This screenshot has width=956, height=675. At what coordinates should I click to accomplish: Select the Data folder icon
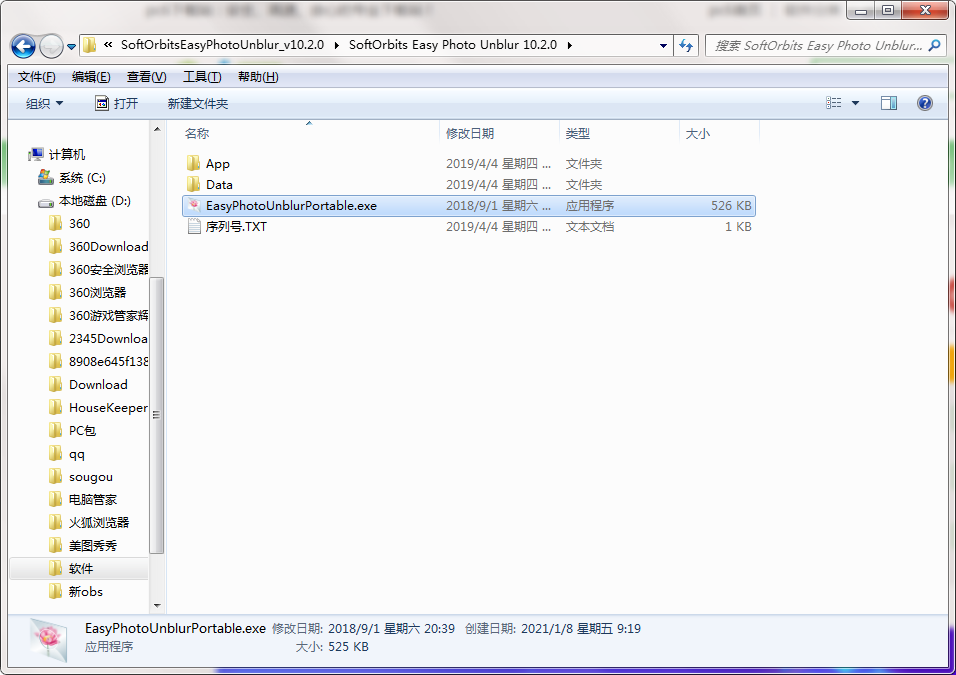(x=194, y=184)
